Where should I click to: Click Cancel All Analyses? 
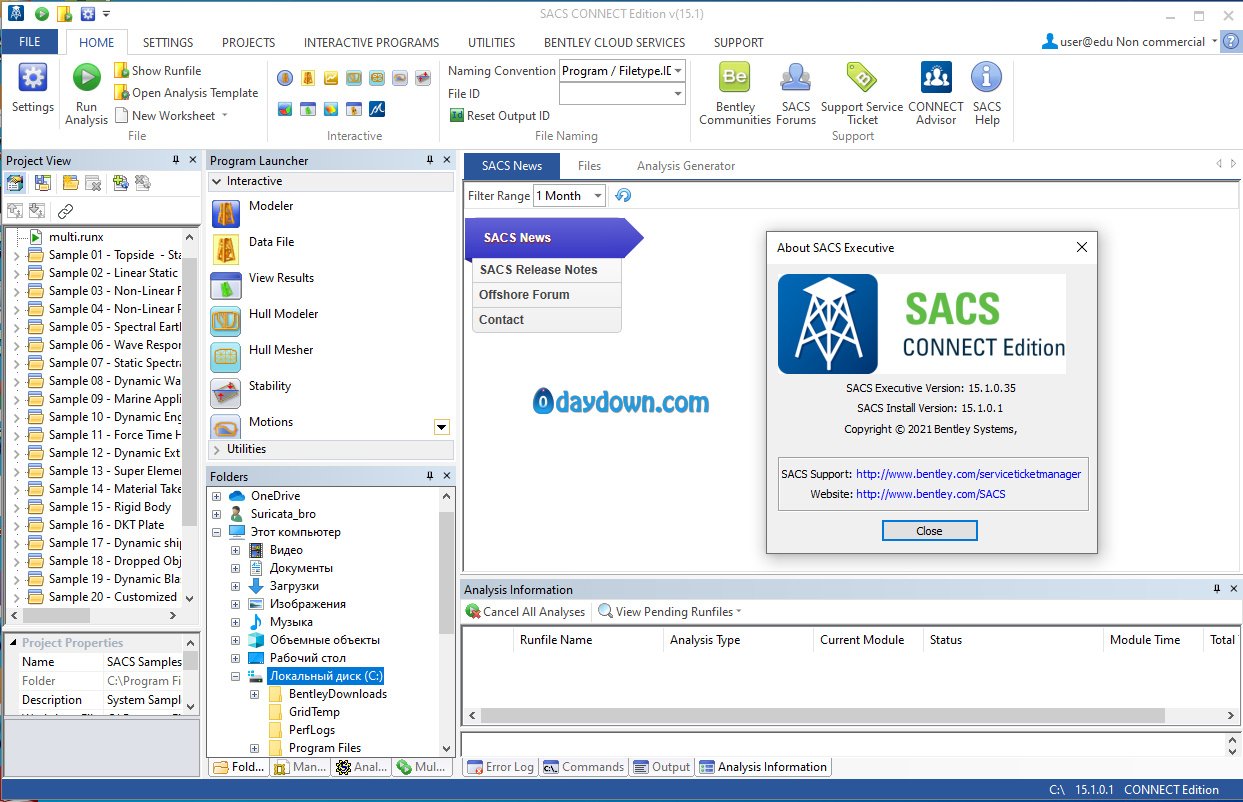[525, 611]
